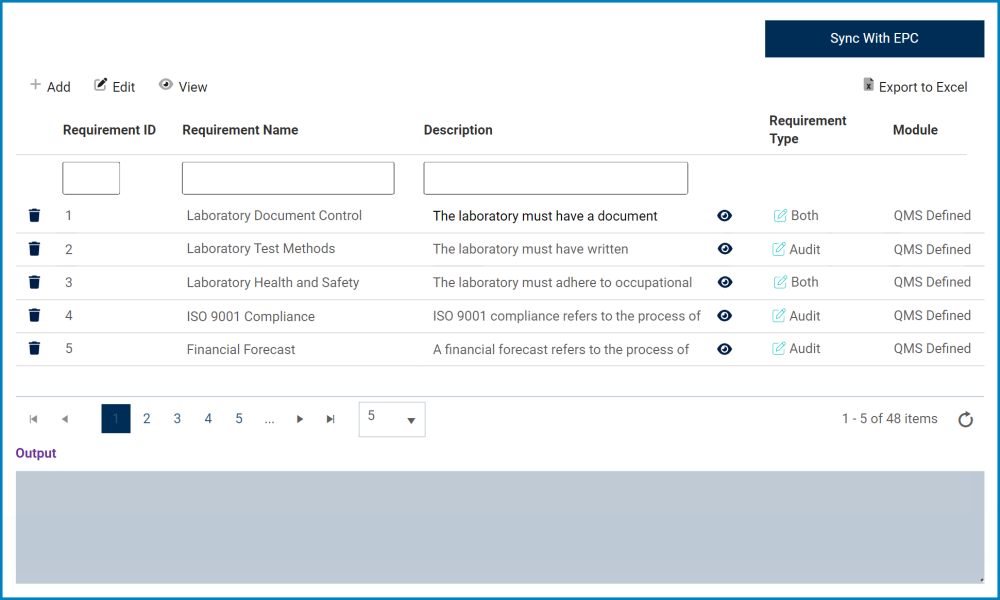Go to next page arrow
Viewport: 1000px width, 600px height.
(300, 419)
